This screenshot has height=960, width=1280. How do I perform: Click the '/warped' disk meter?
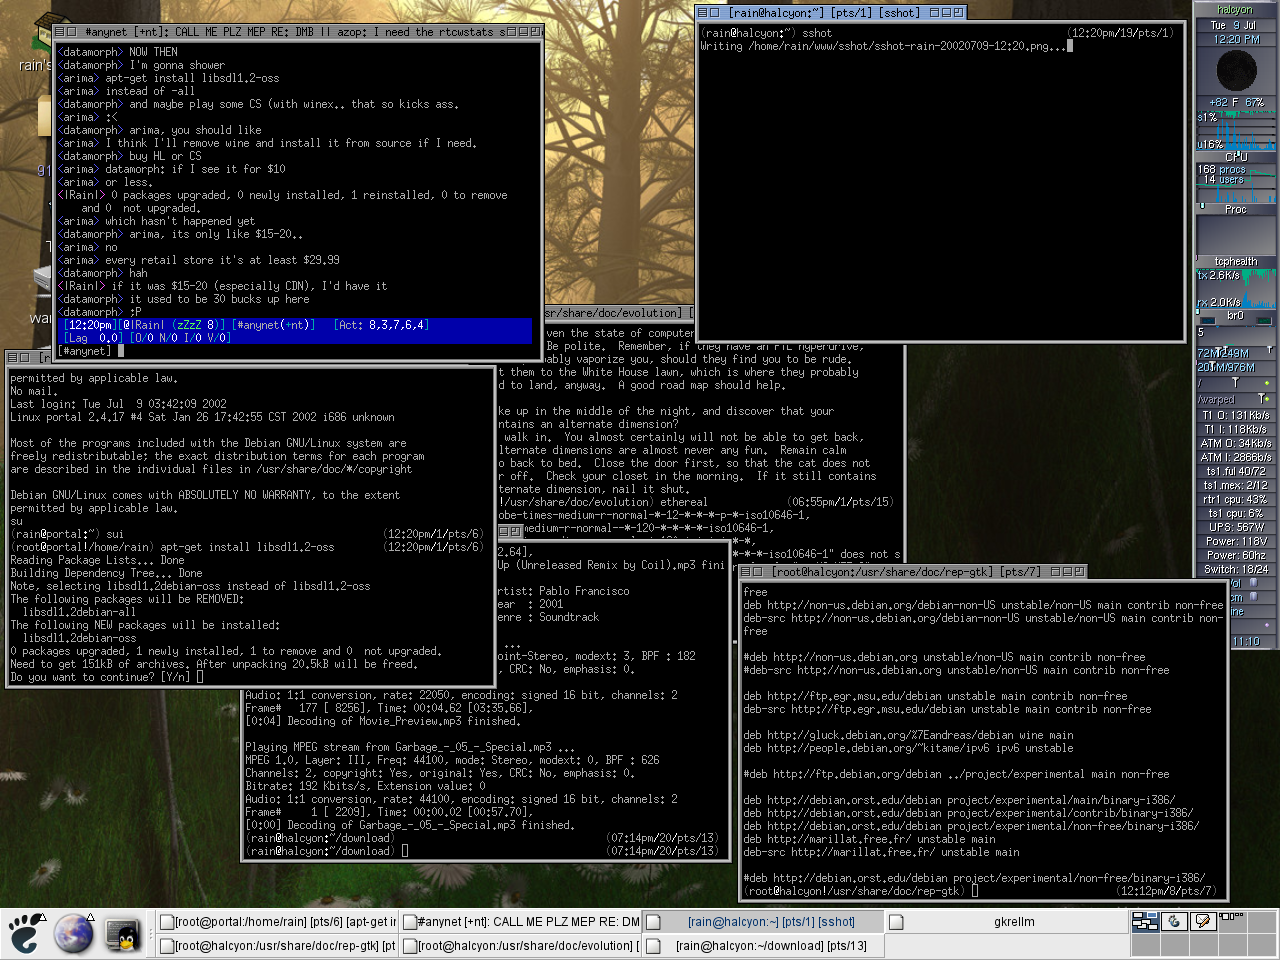[x=1236, y=399]
